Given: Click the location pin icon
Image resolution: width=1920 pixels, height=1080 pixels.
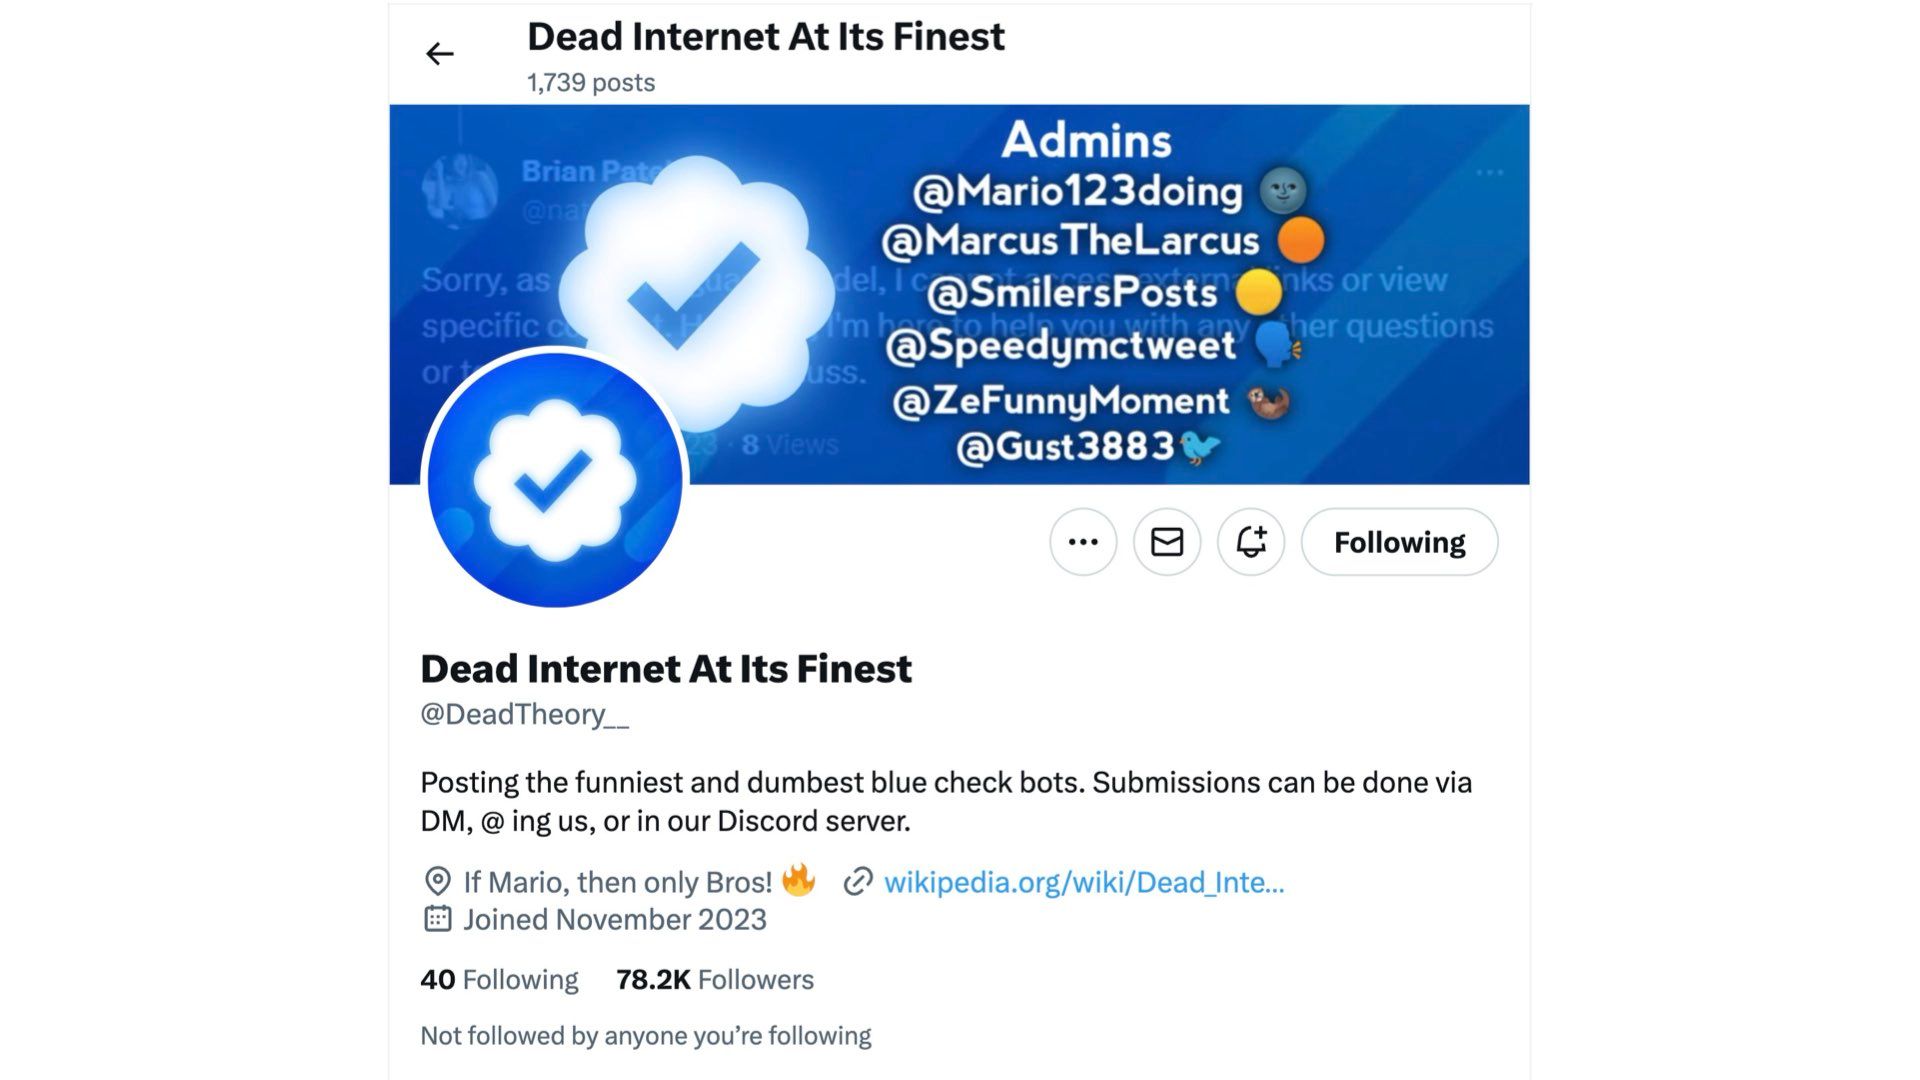Looking at the screenshot, I should [437, 882].
